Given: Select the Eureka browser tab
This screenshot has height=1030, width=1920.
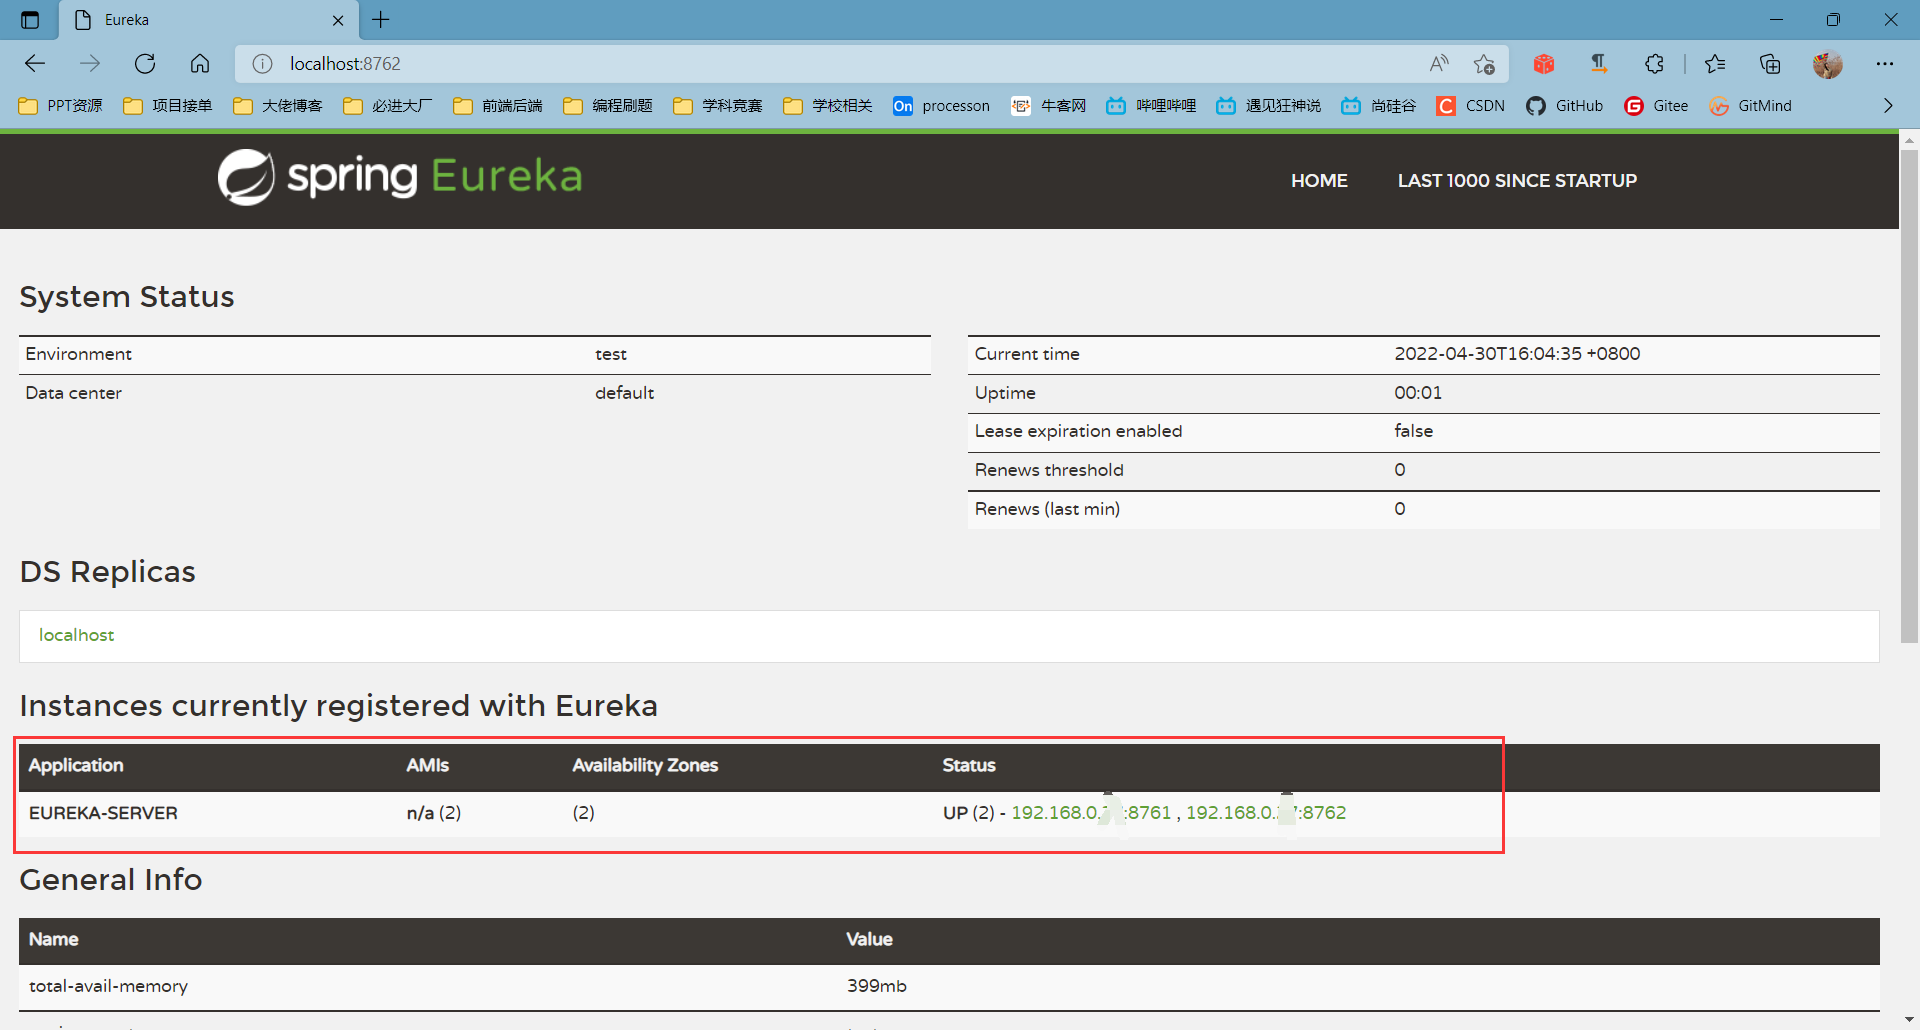Looking at the screenshot, I should point(208,20).
